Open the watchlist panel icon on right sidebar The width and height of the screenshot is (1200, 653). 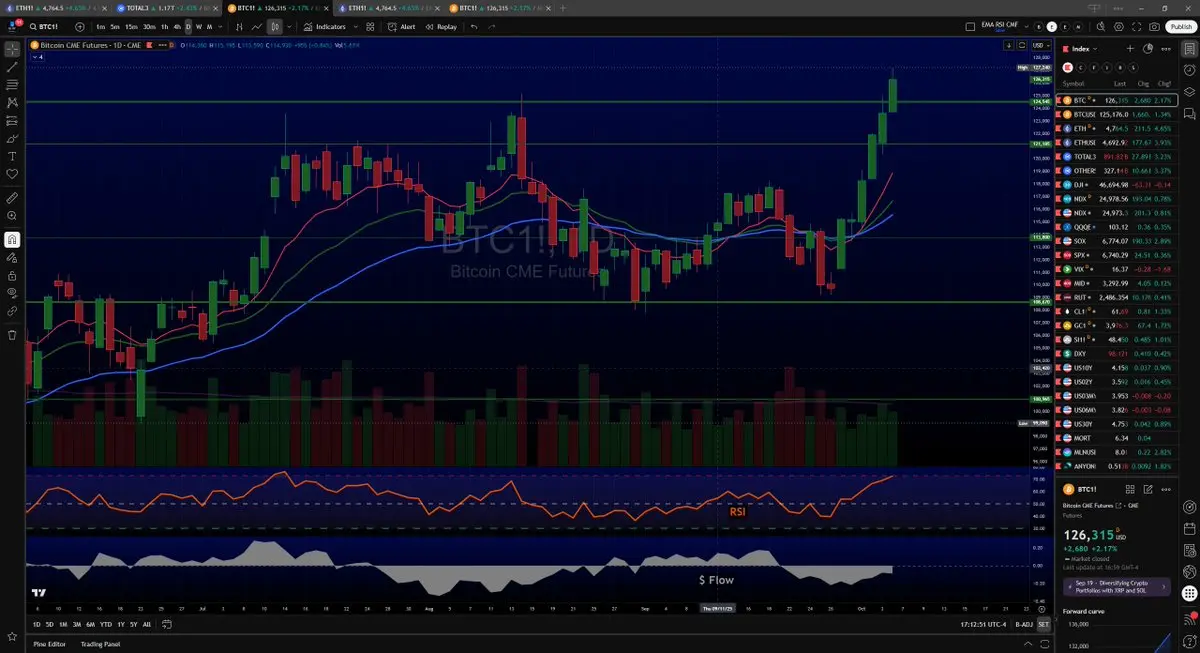click(x=1189, y=48)
